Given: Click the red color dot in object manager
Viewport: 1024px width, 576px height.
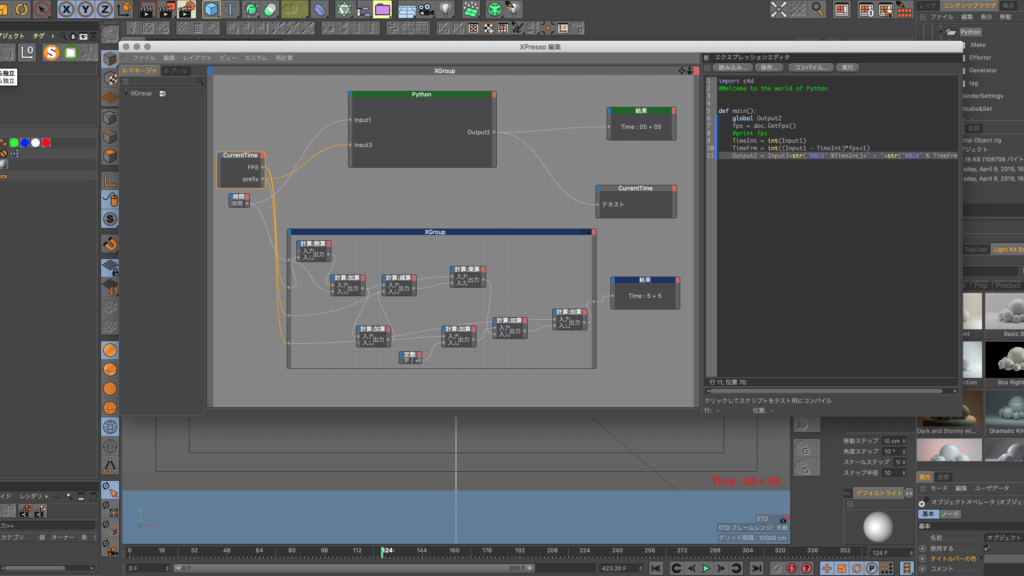Looking at the screenshot, I should (46, 142).
